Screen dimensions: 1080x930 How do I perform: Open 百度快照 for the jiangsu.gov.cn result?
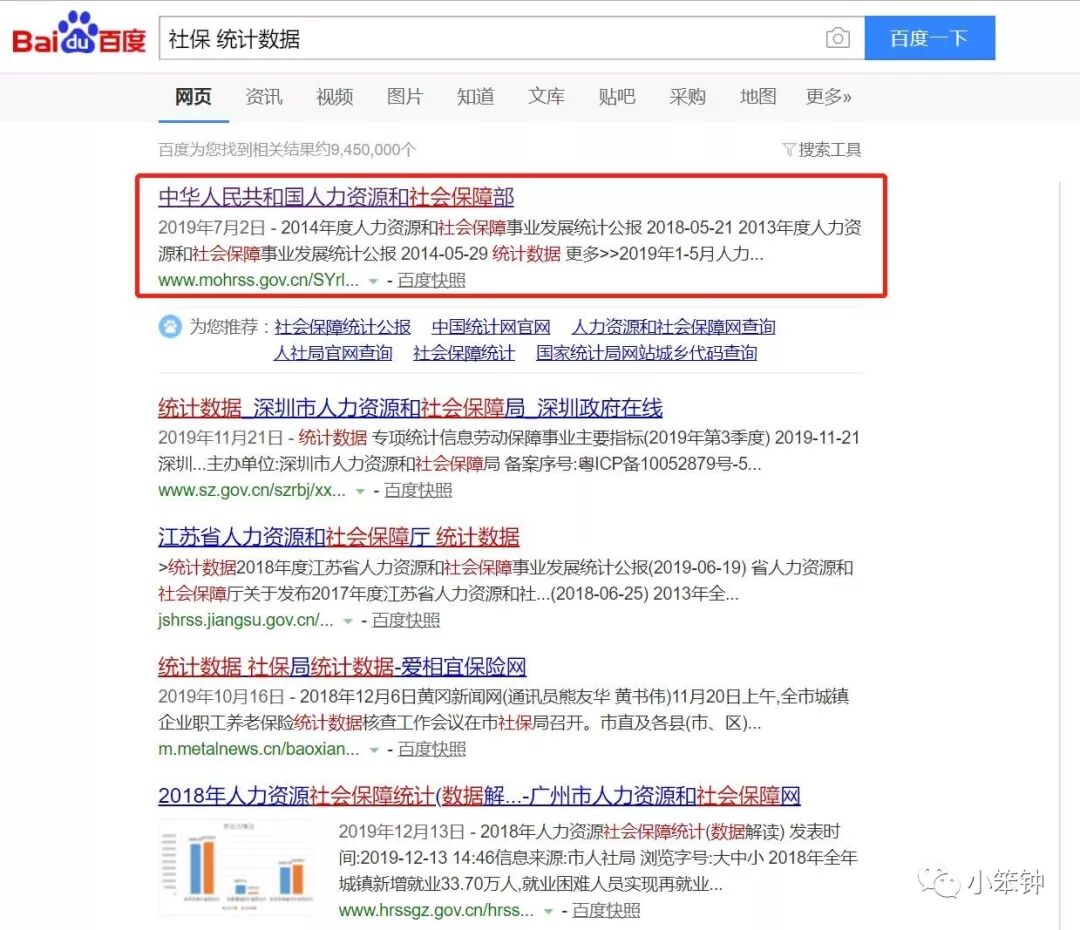(x=406, y=620)
